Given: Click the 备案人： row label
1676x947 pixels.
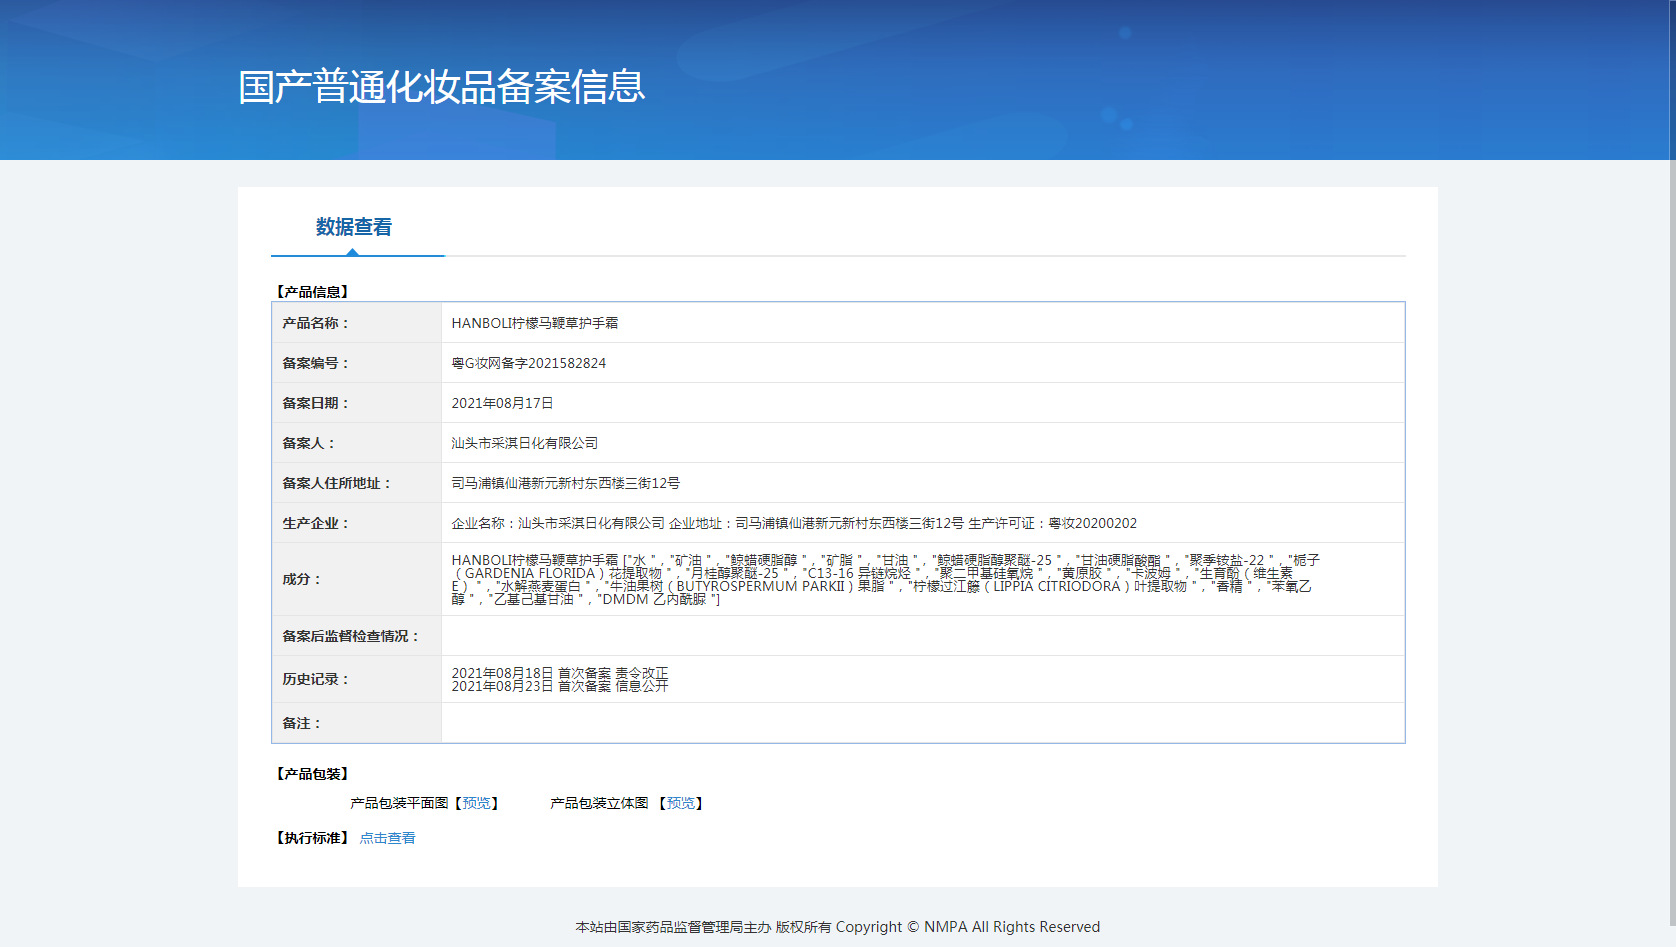Looking at the screenshot, I should (308, 443).
